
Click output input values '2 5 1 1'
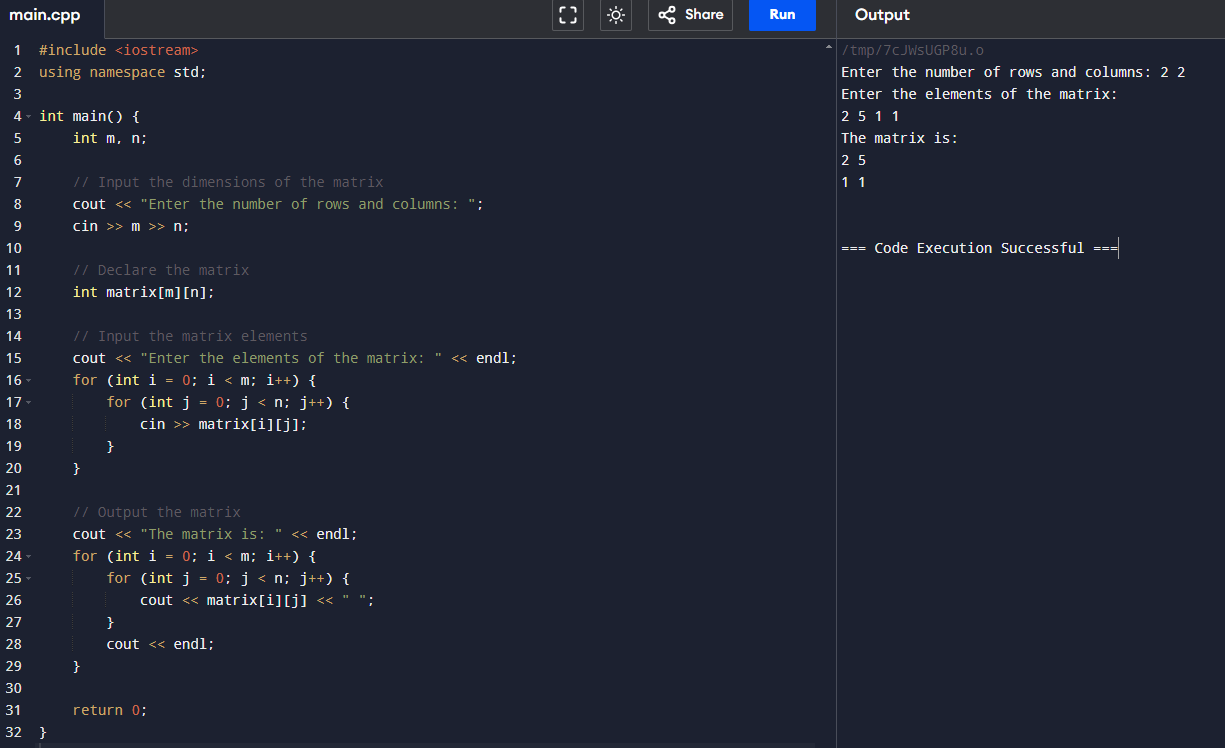(870, 116)
